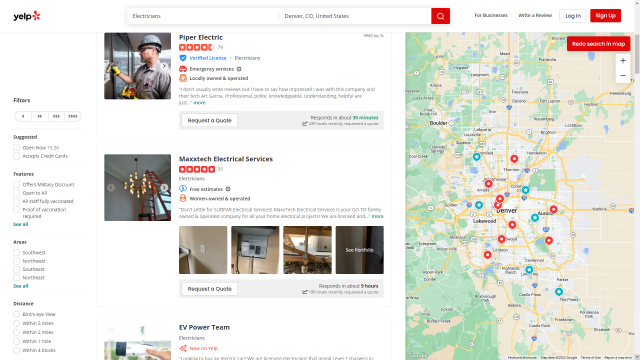The height and width of the screenshot is (360, 640).
Task: Select Bird's-eye View distance
Action: click(16, 314)
